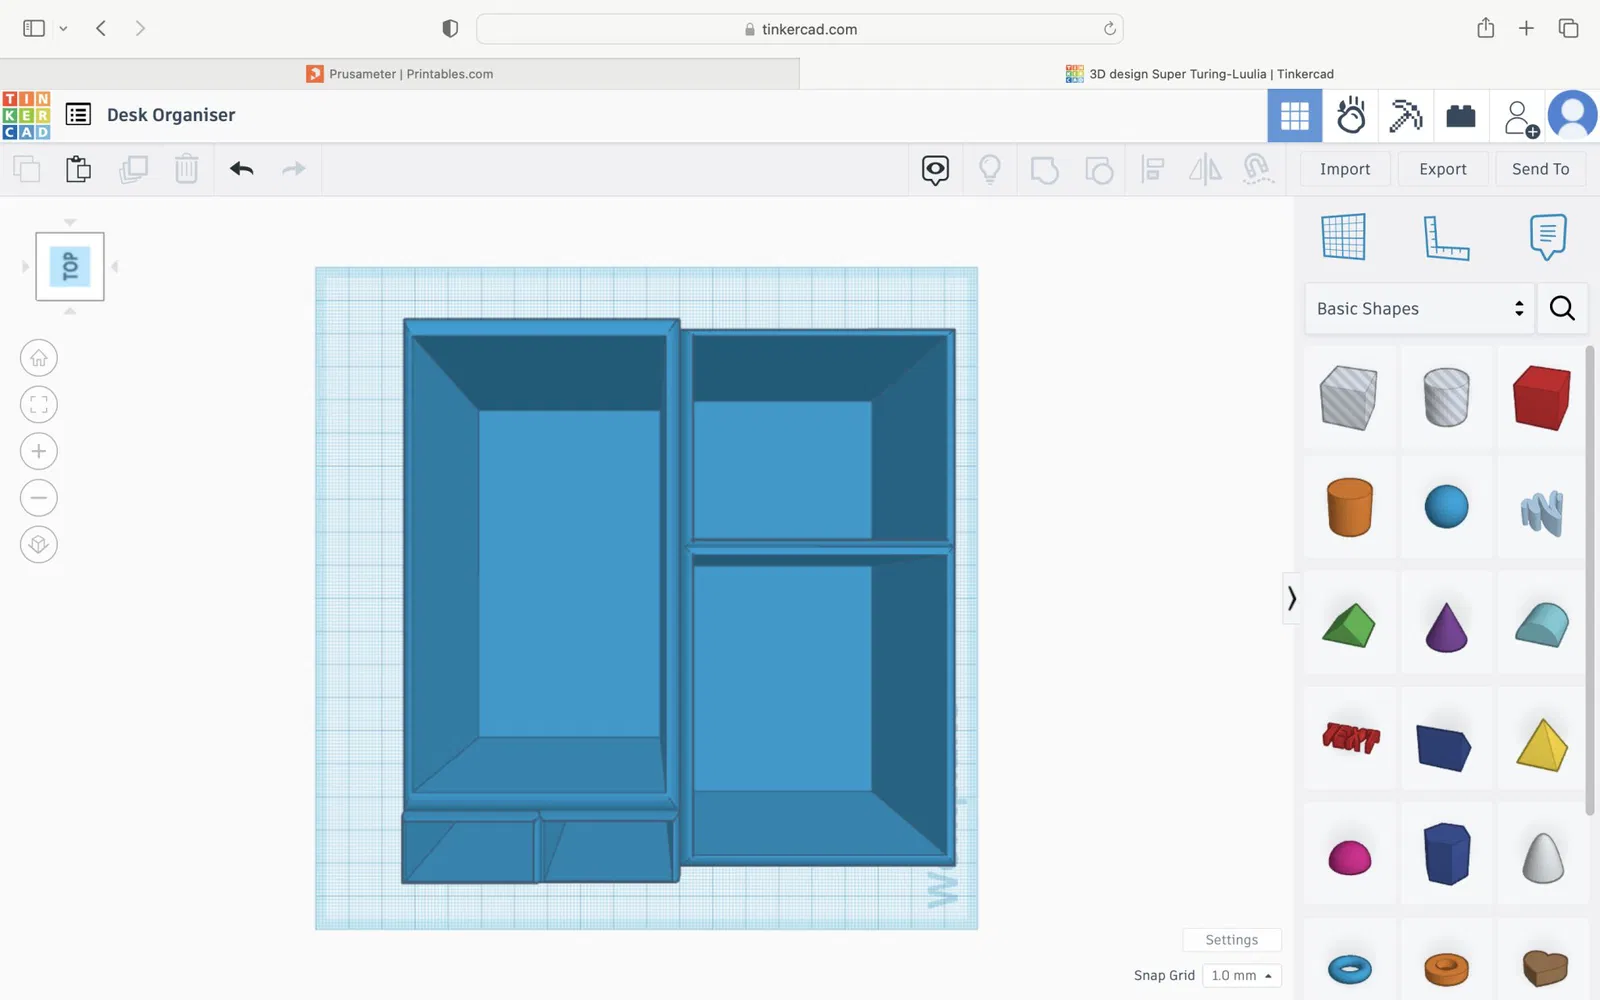Open the Blocks pickaxe mode icon
The height and width of the screenshot is (1000, 1600).
[1406, 116]
